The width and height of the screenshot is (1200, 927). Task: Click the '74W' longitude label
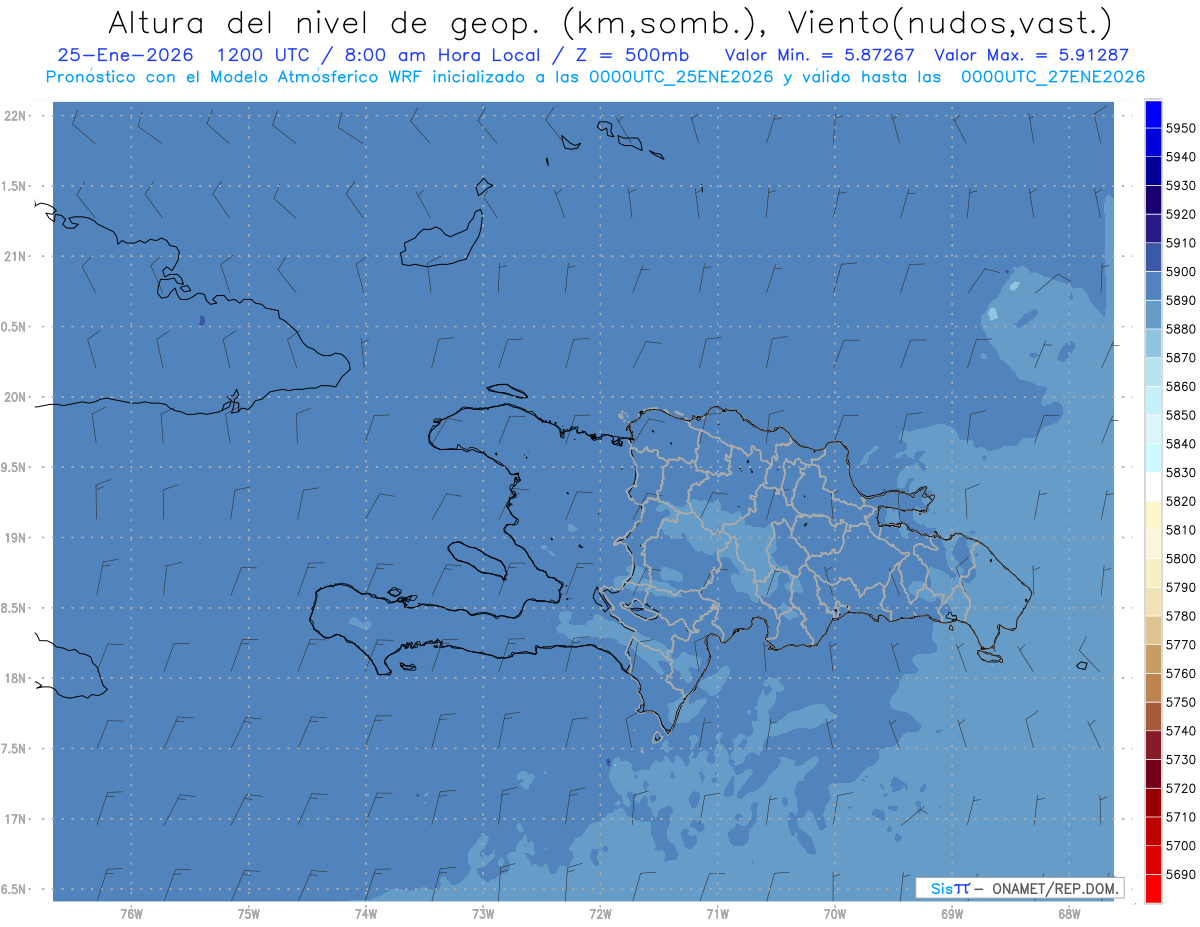coord(365,913)
